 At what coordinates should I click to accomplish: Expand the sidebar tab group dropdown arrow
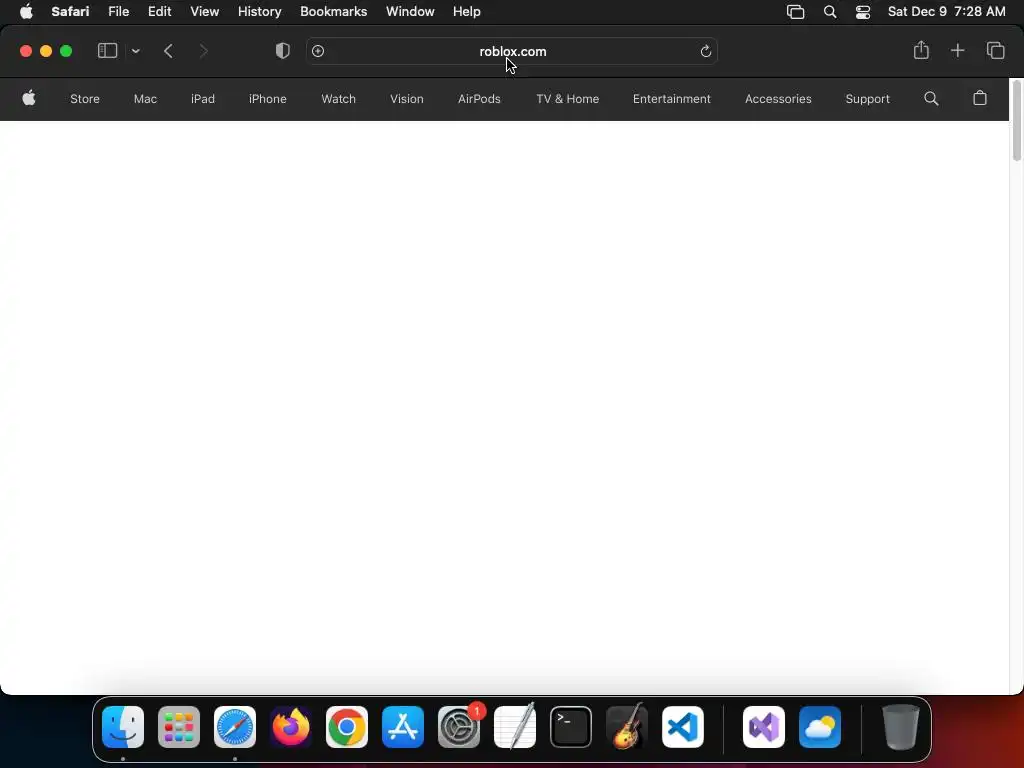[x=135, y=51]
